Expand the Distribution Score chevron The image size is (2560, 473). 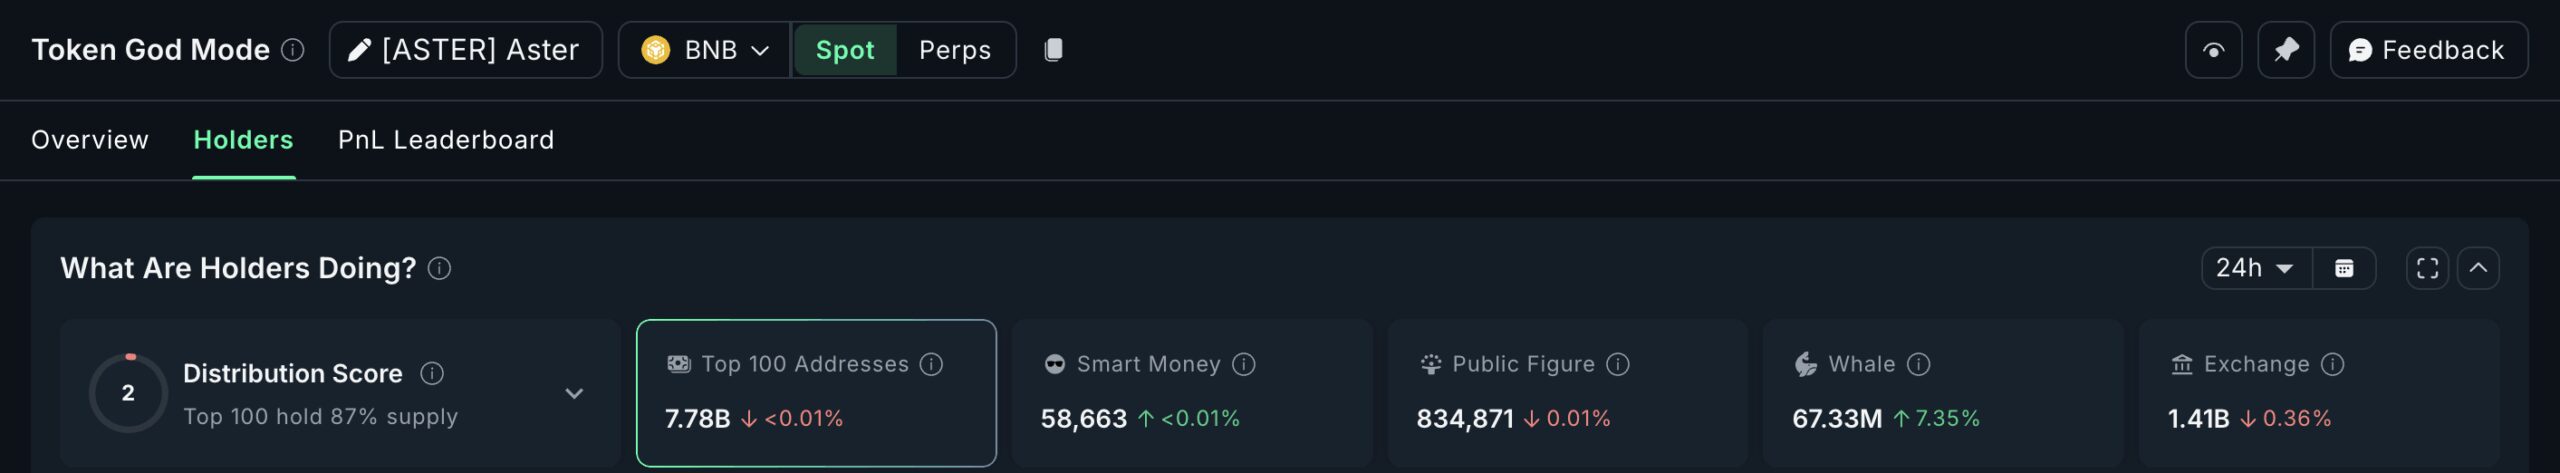574,393
